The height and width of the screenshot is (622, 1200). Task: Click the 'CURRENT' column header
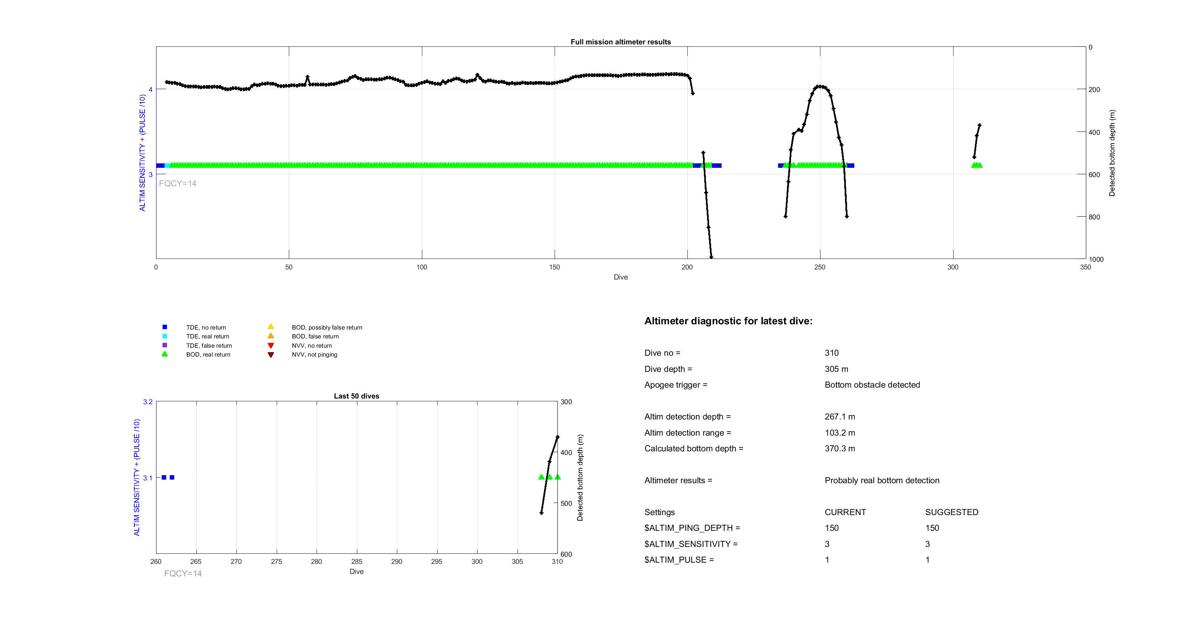845,513
